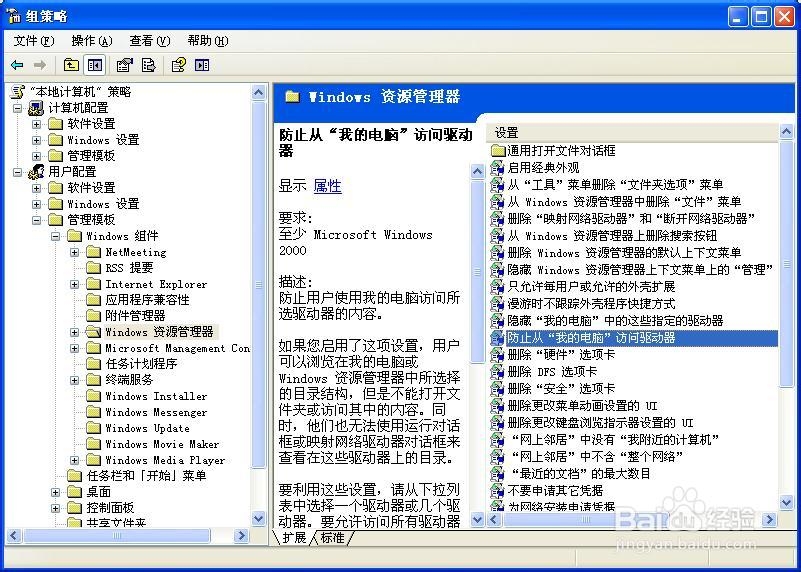This screenshot has width=801, height=572.
Task: Switch to the 标准 tab
Action: click(x=333, y=538)
